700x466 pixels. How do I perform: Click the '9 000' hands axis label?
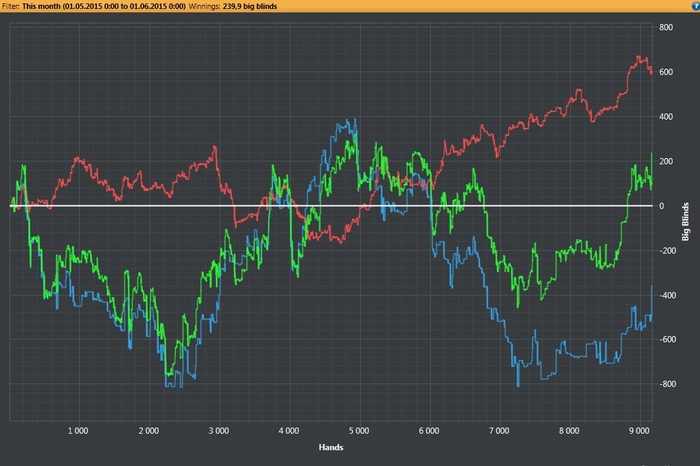pyautogui.click(x=639, y=431)
